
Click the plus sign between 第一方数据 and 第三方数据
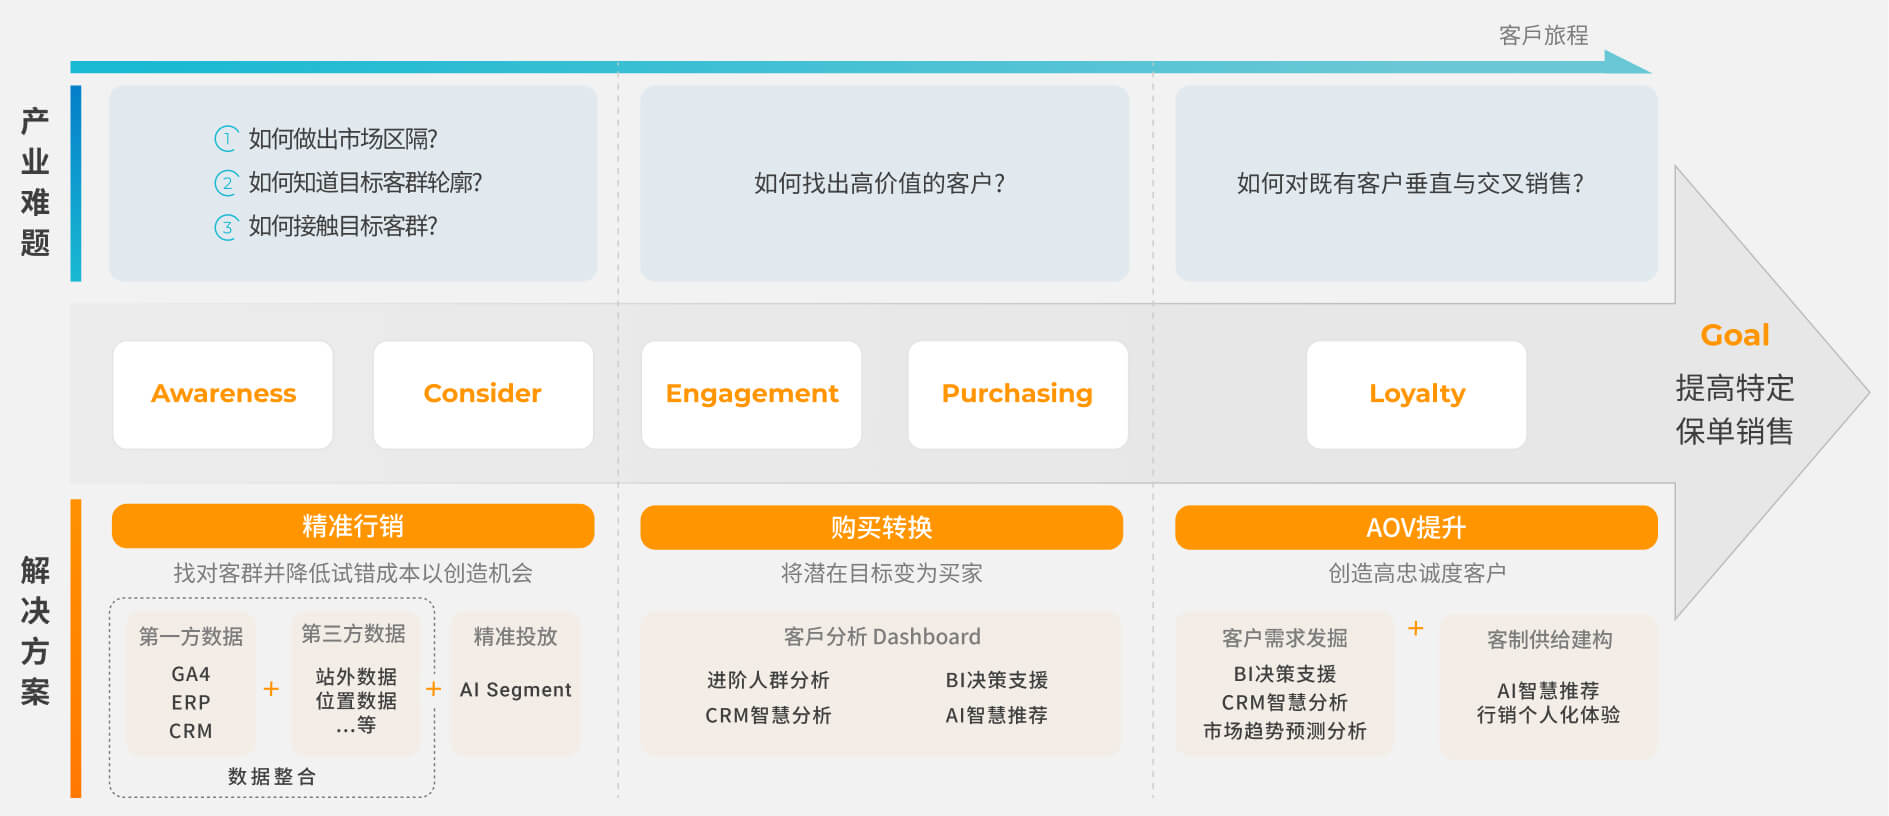tap(271, 689)
